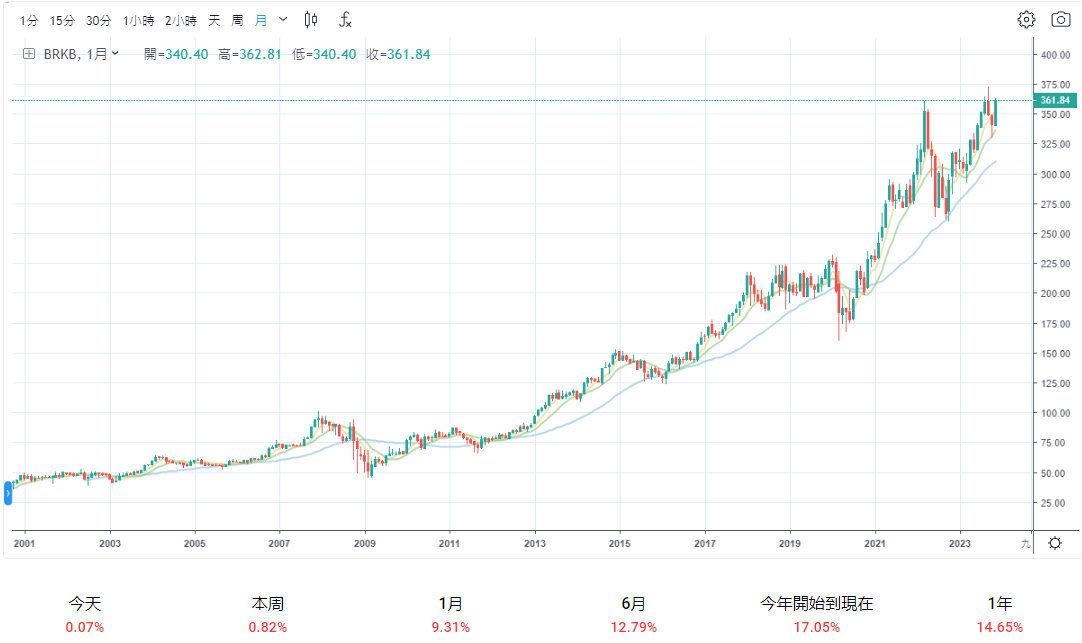Choose the 1小時 timeframe
This screenshot has width=1082, height=643.
[139, 20]
